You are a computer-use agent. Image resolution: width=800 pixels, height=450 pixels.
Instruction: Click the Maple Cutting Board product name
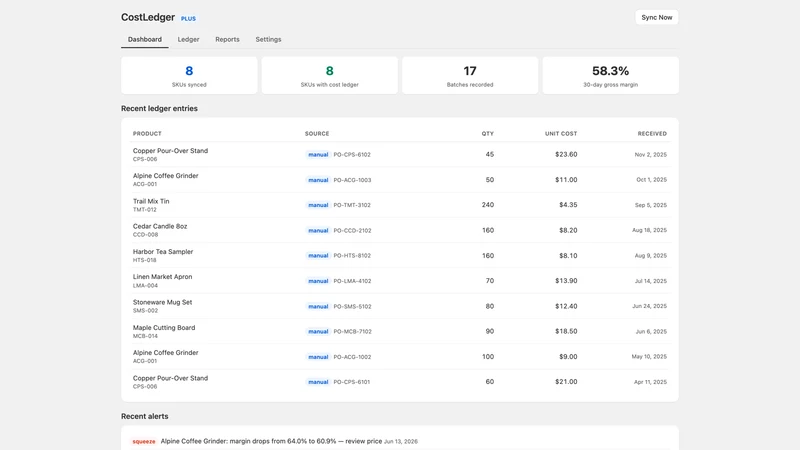tap(164, 328)
